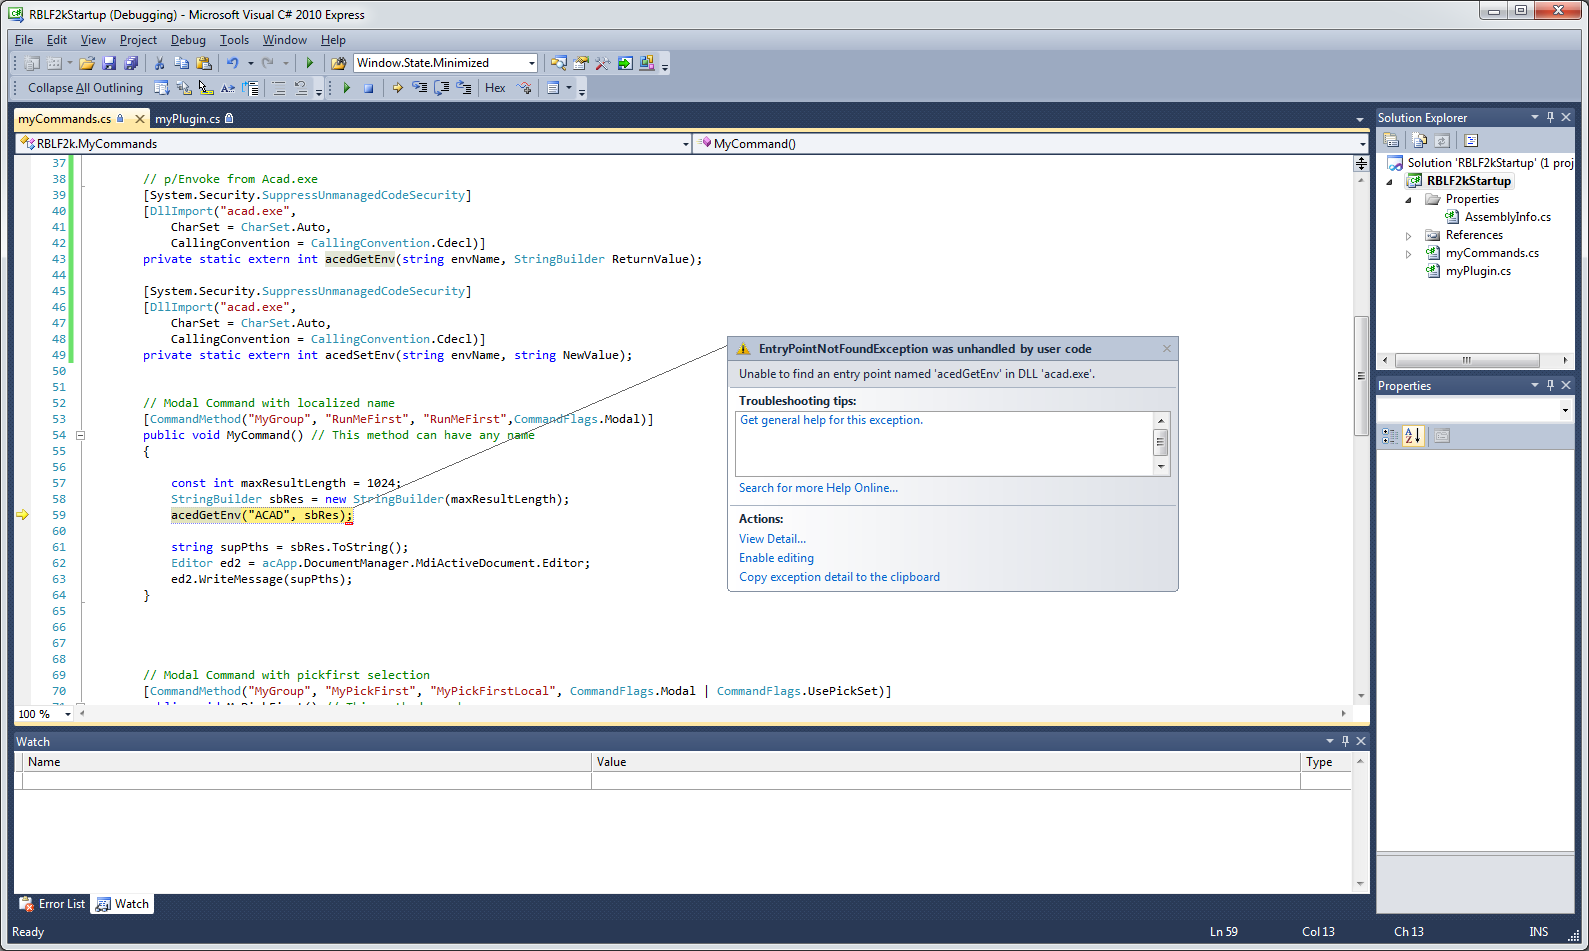Click the Step Into icon

point(419,88)
